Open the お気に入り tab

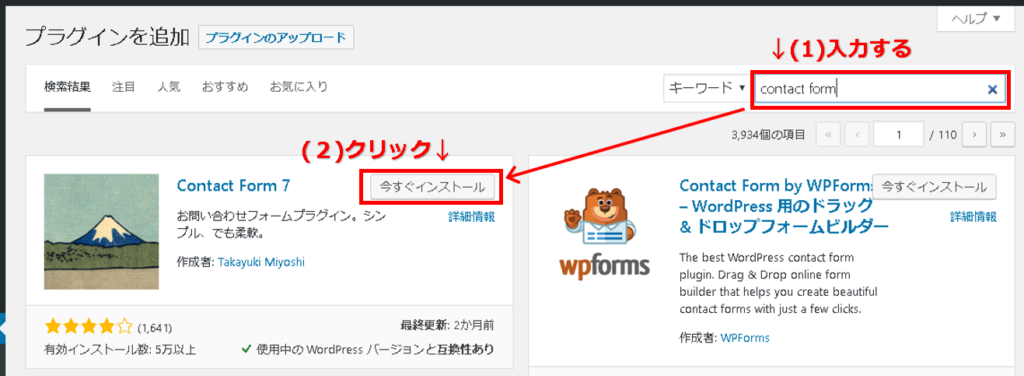(299, 87)
